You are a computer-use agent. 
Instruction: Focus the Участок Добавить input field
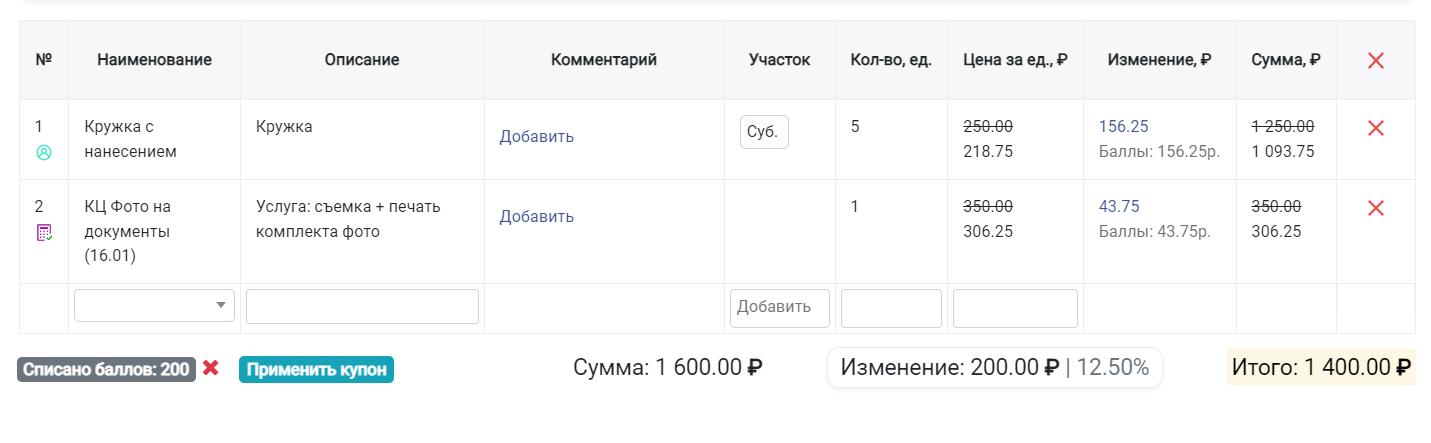[x=780, y=308]
